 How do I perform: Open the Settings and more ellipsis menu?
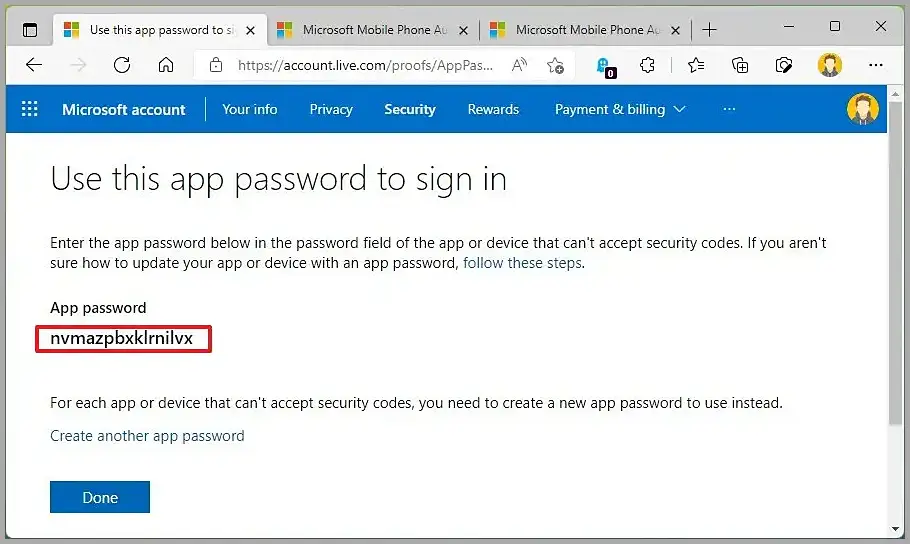coord(876,65)
